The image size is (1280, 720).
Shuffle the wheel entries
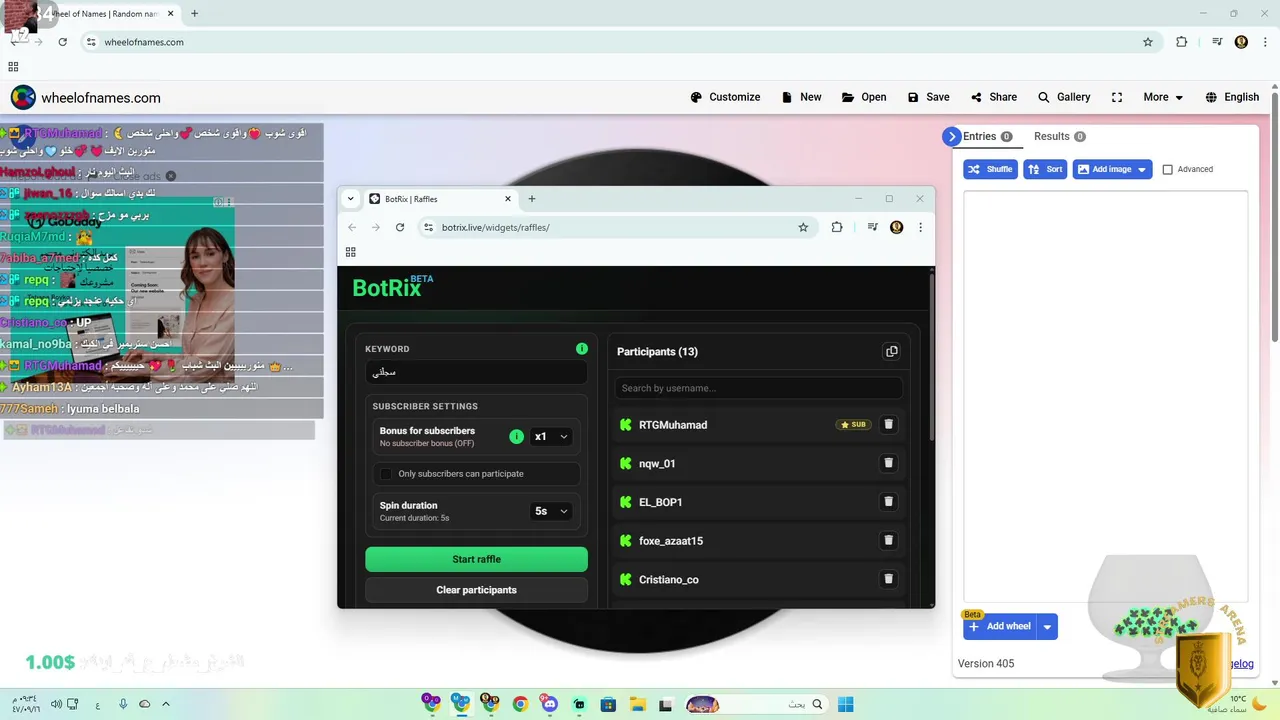[990, 169]
